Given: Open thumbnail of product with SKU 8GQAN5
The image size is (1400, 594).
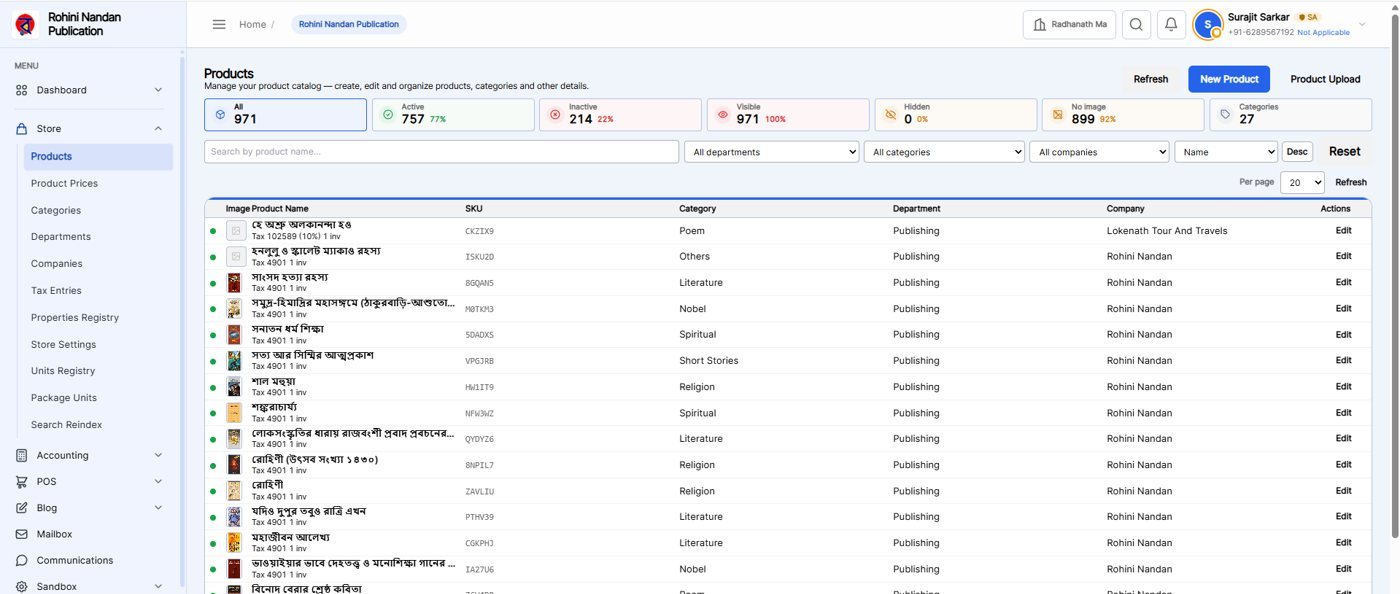Looking at the screenshot, I should click(235, 283).
